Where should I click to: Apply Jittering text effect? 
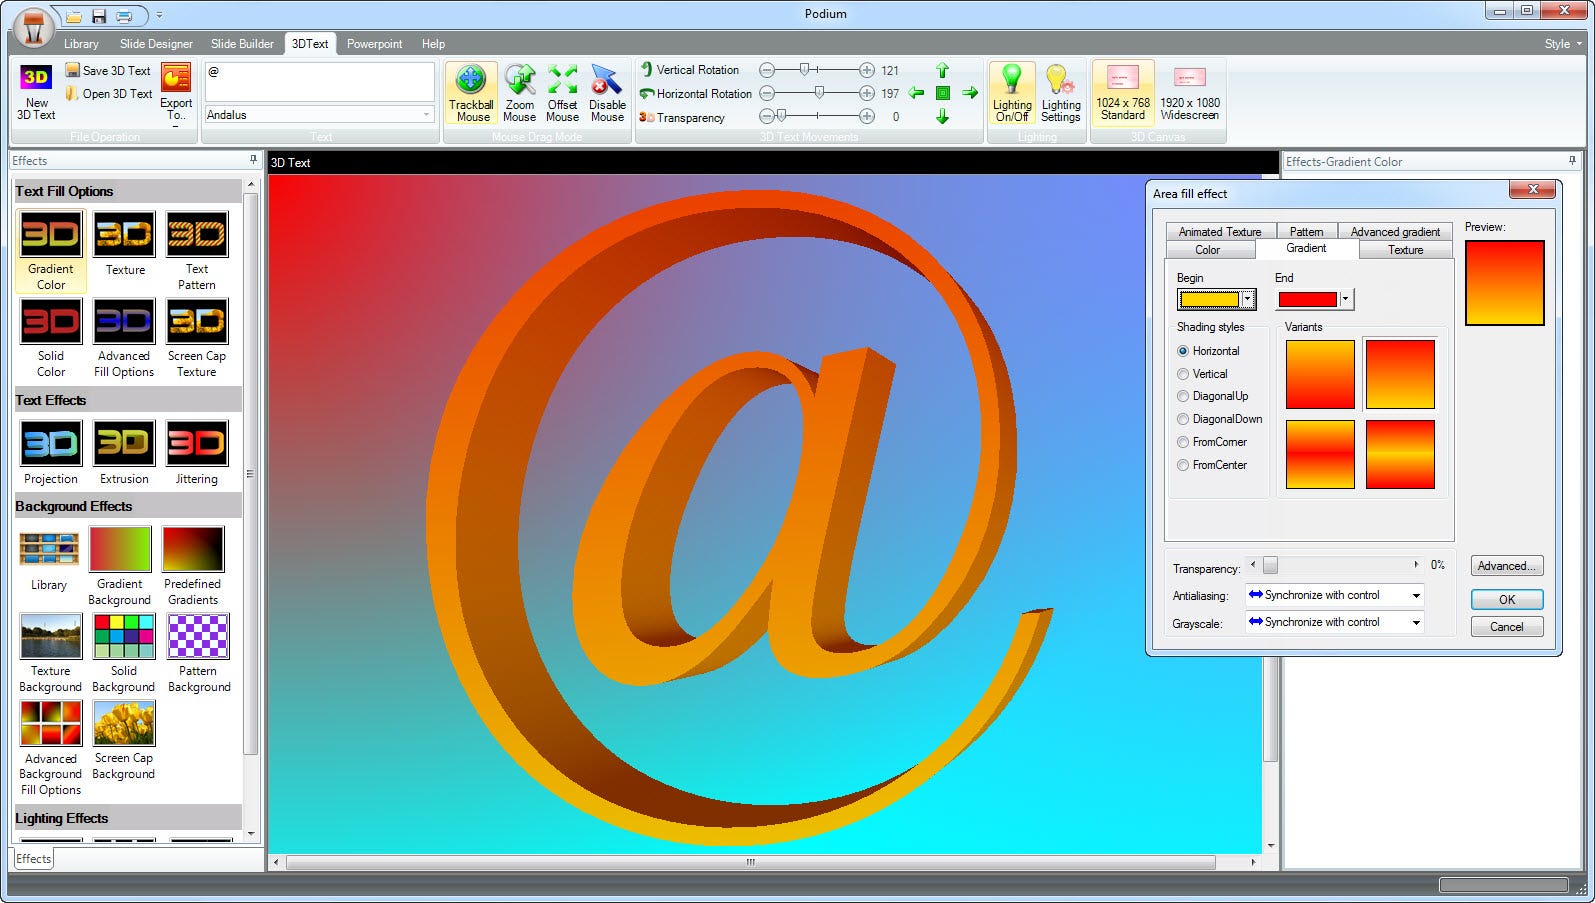pos(197,453)
